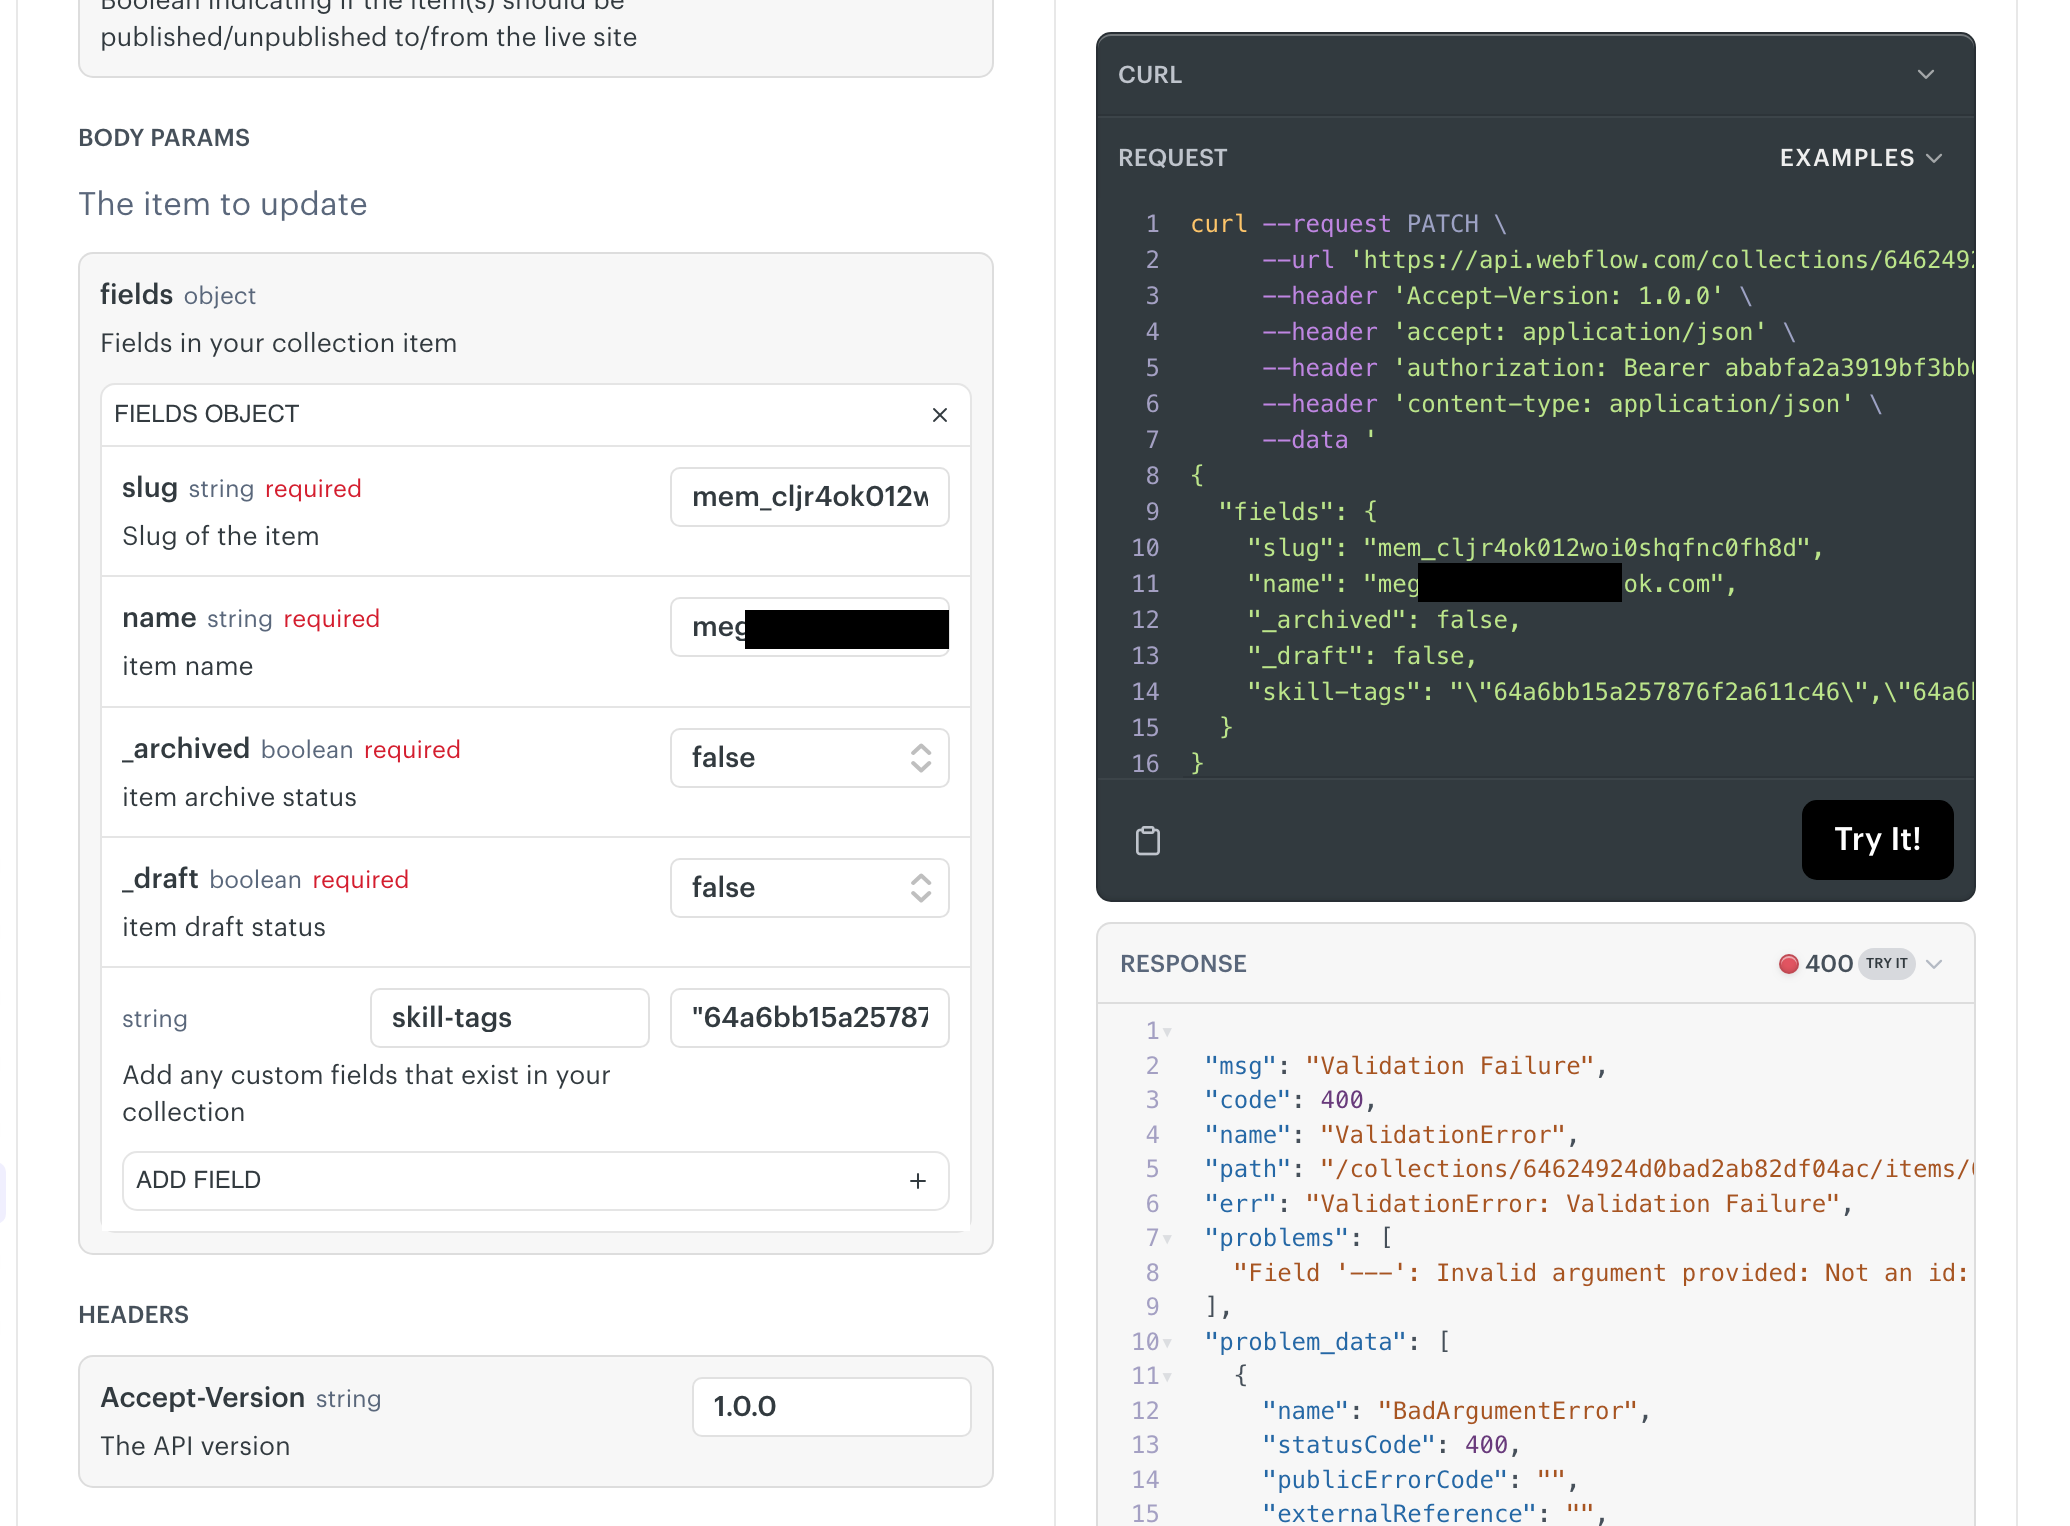Click the "skill-tags" line in request code
This screenshot has height=1526, width=2070.
1610,692
